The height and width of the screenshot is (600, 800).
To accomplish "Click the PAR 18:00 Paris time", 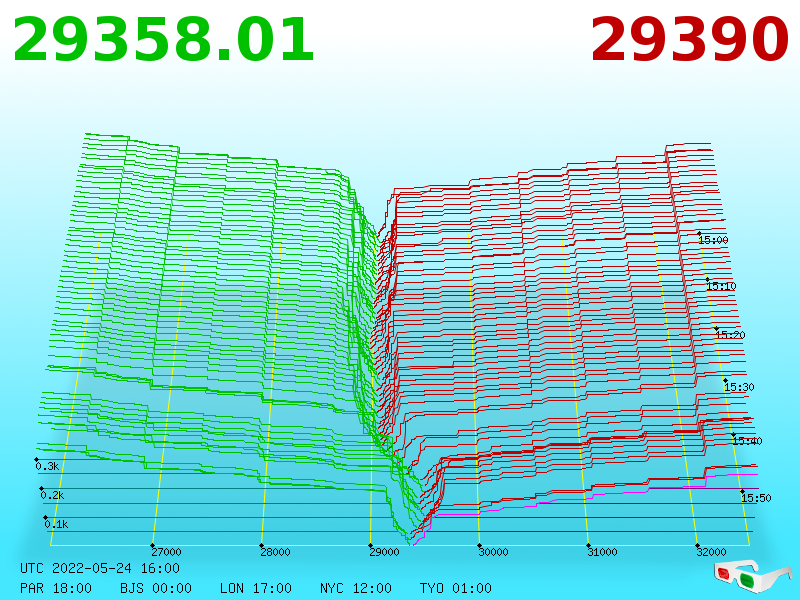I will [56, 588].
